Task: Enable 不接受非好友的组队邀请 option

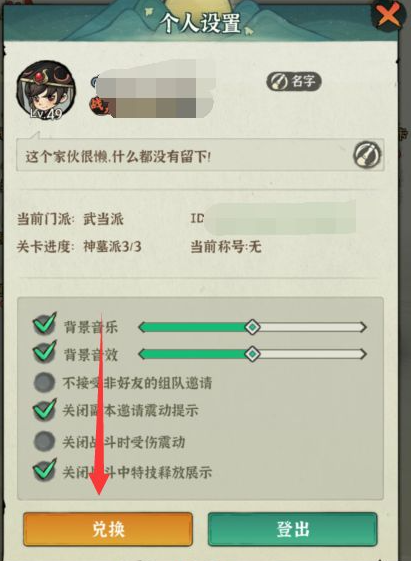Action: click(44, 382)
